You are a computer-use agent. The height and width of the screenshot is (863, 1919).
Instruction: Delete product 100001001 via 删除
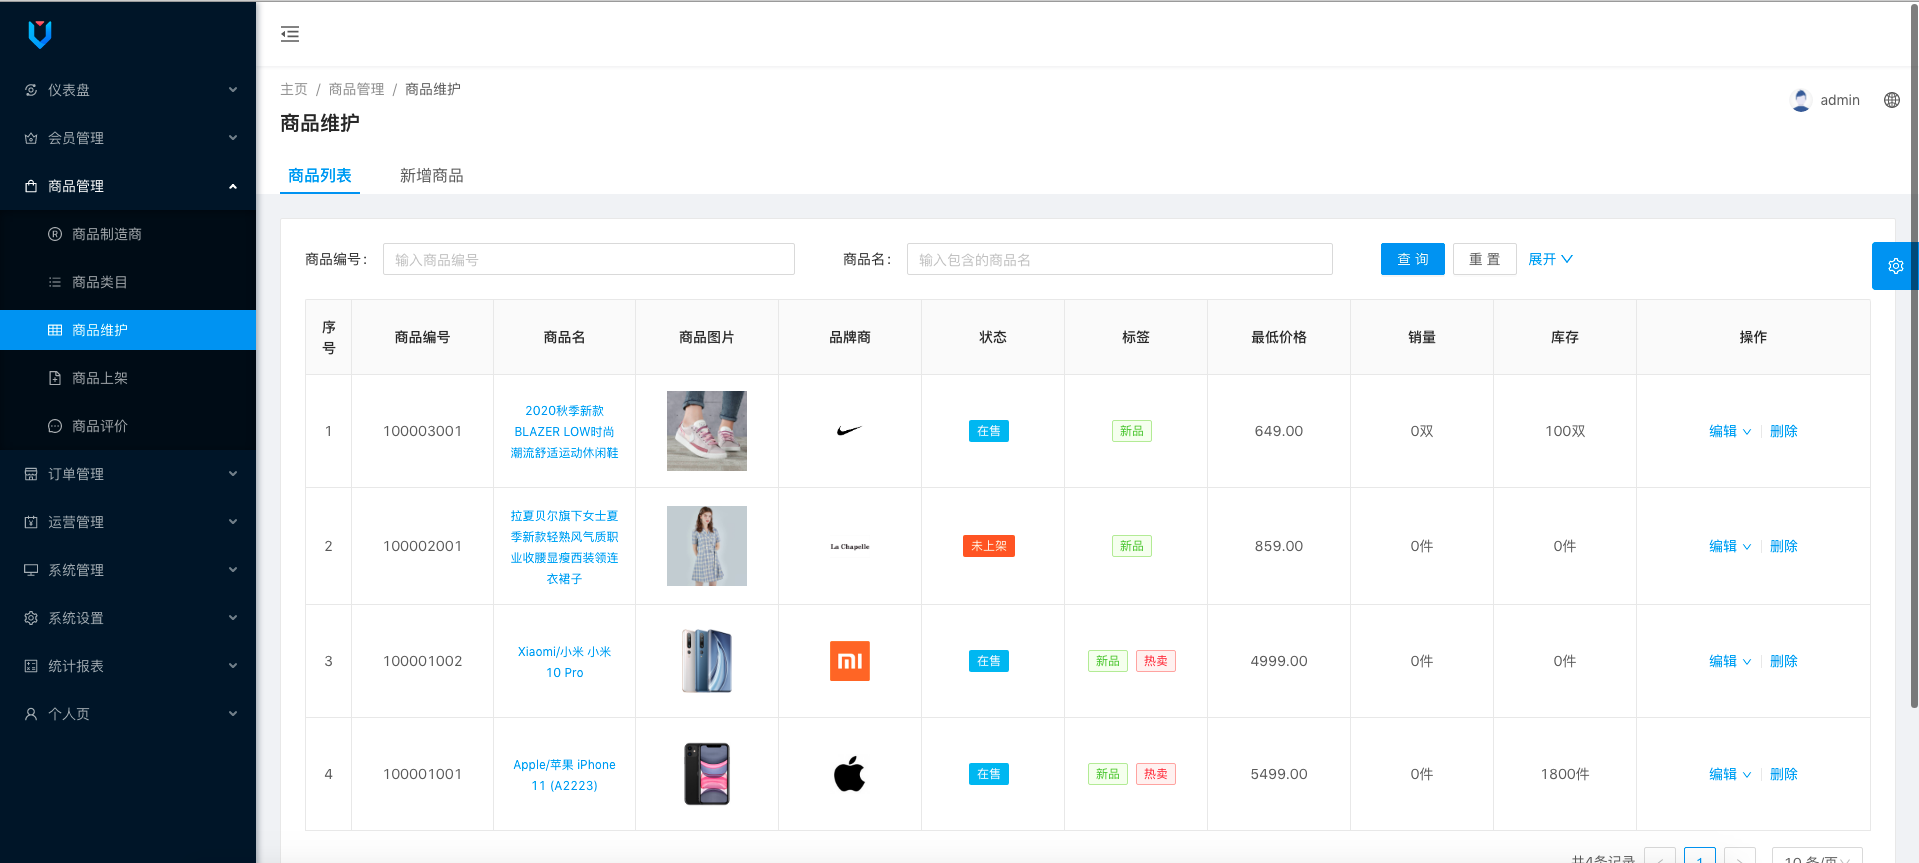tap(1784, 774)
